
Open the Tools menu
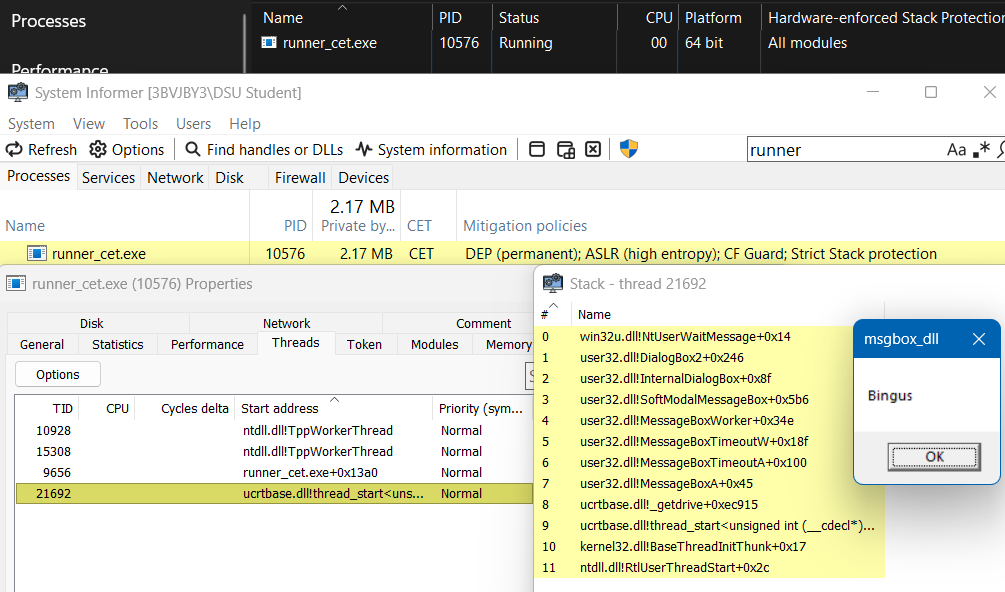point(140,124)
